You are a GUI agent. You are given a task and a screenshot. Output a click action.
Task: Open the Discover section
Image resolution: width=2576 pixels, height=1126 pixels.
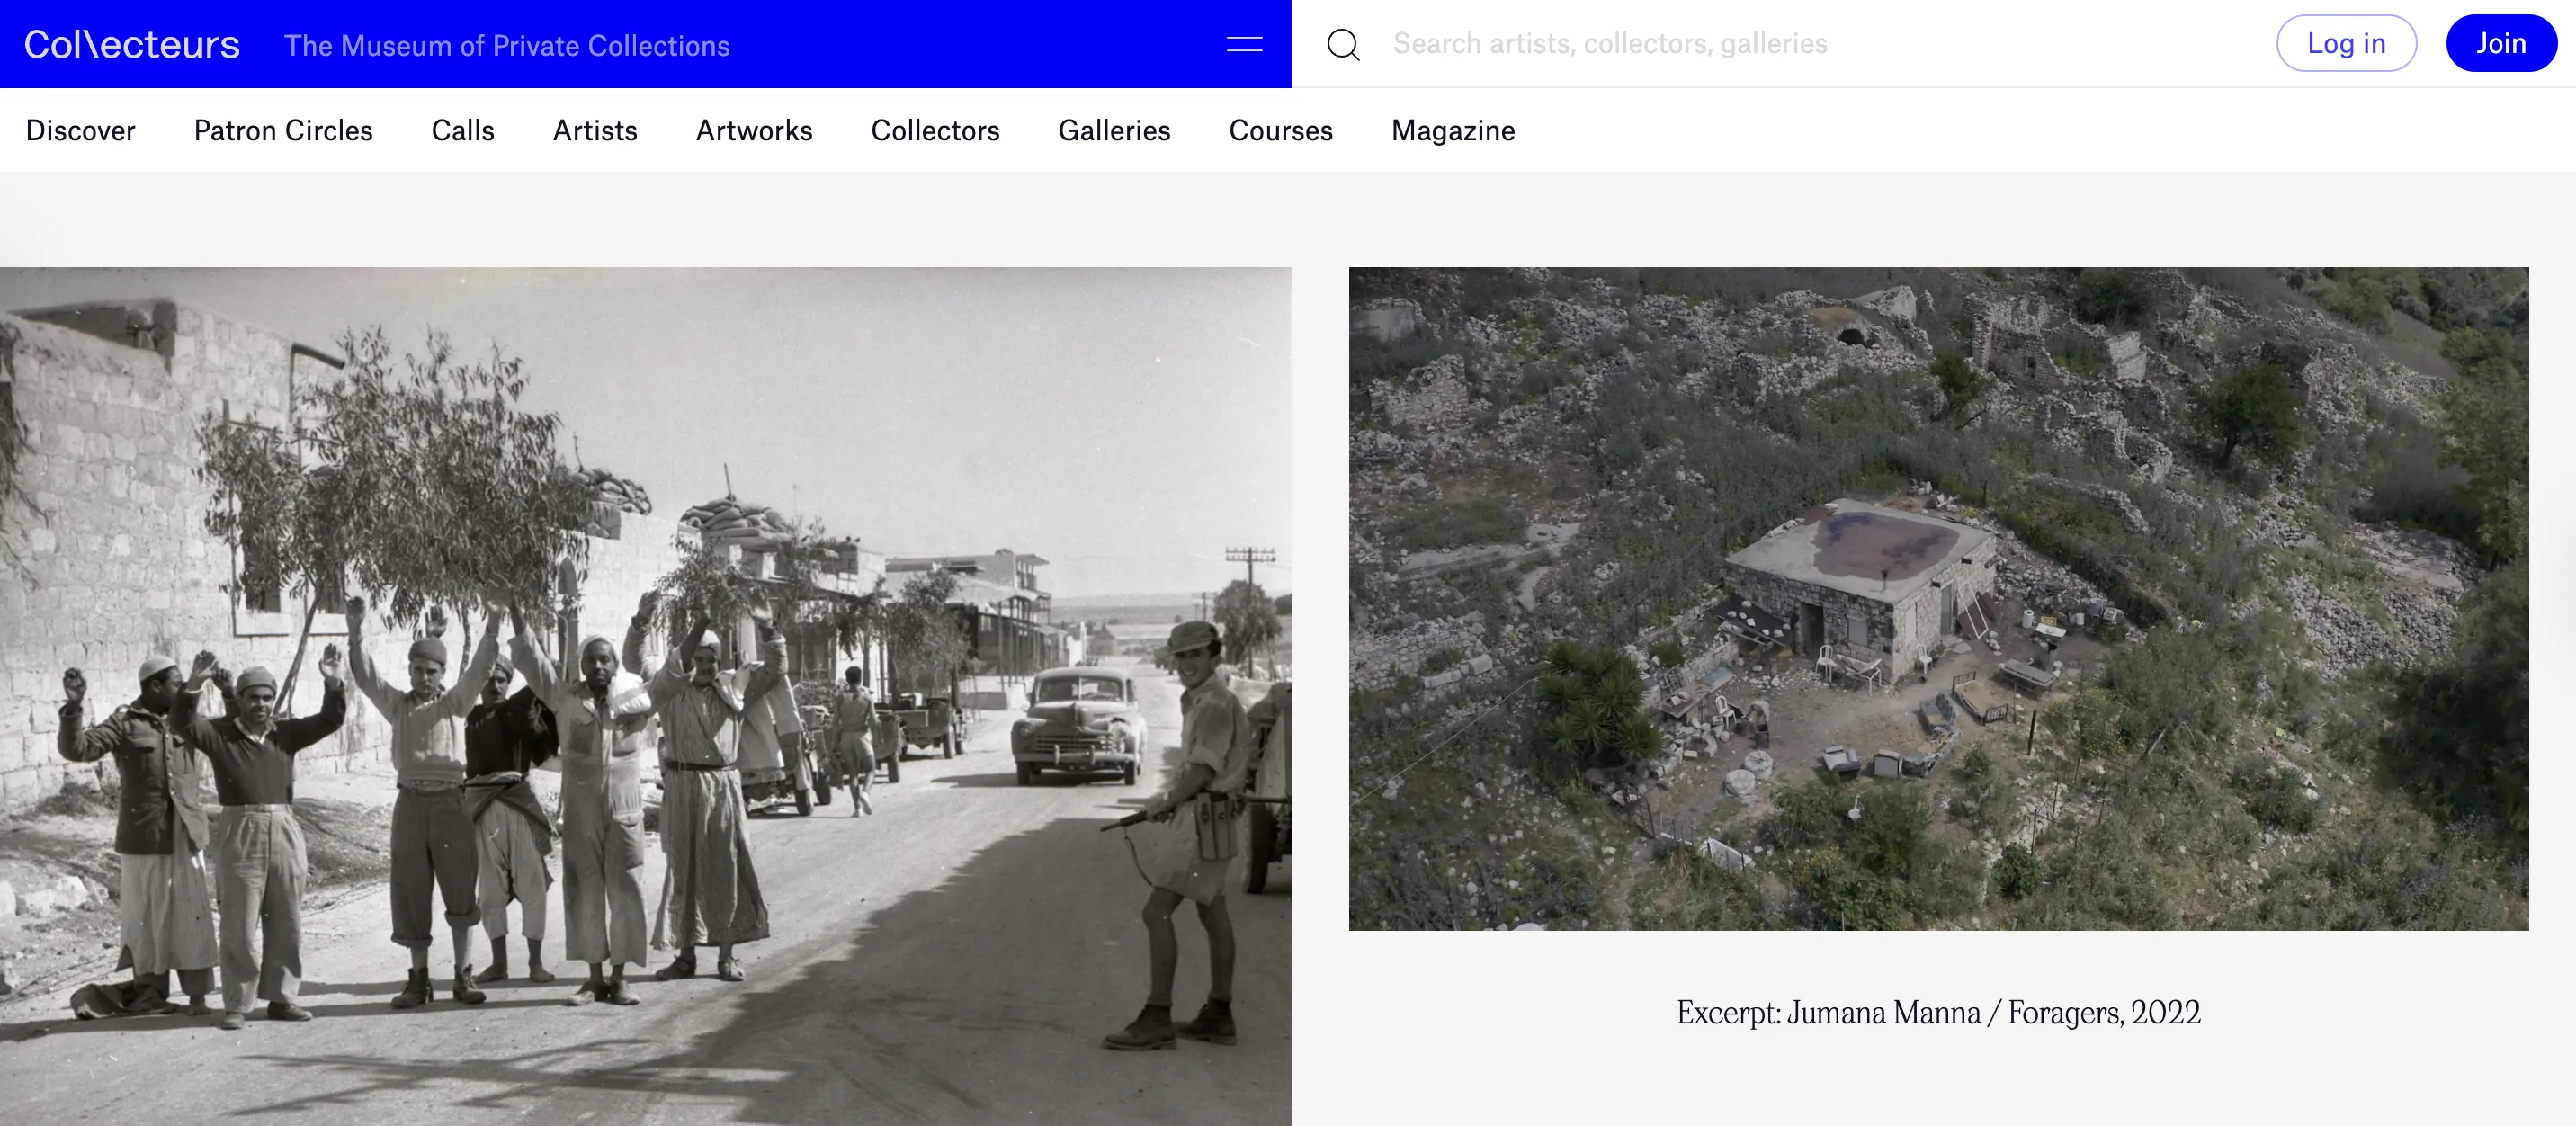tap(80, 130)
